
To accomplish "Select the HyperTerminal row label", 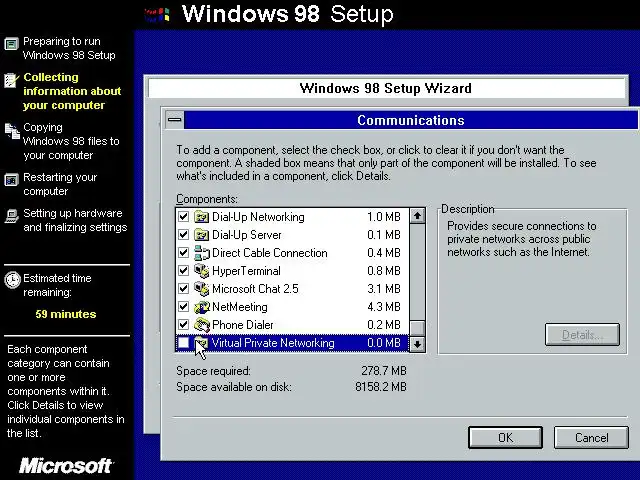I will 246,271.
